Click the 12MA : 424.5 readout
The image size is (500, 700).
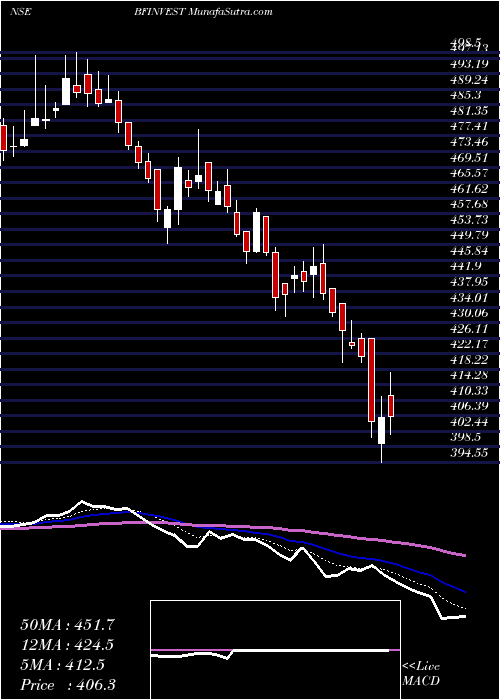click(67, 645)
